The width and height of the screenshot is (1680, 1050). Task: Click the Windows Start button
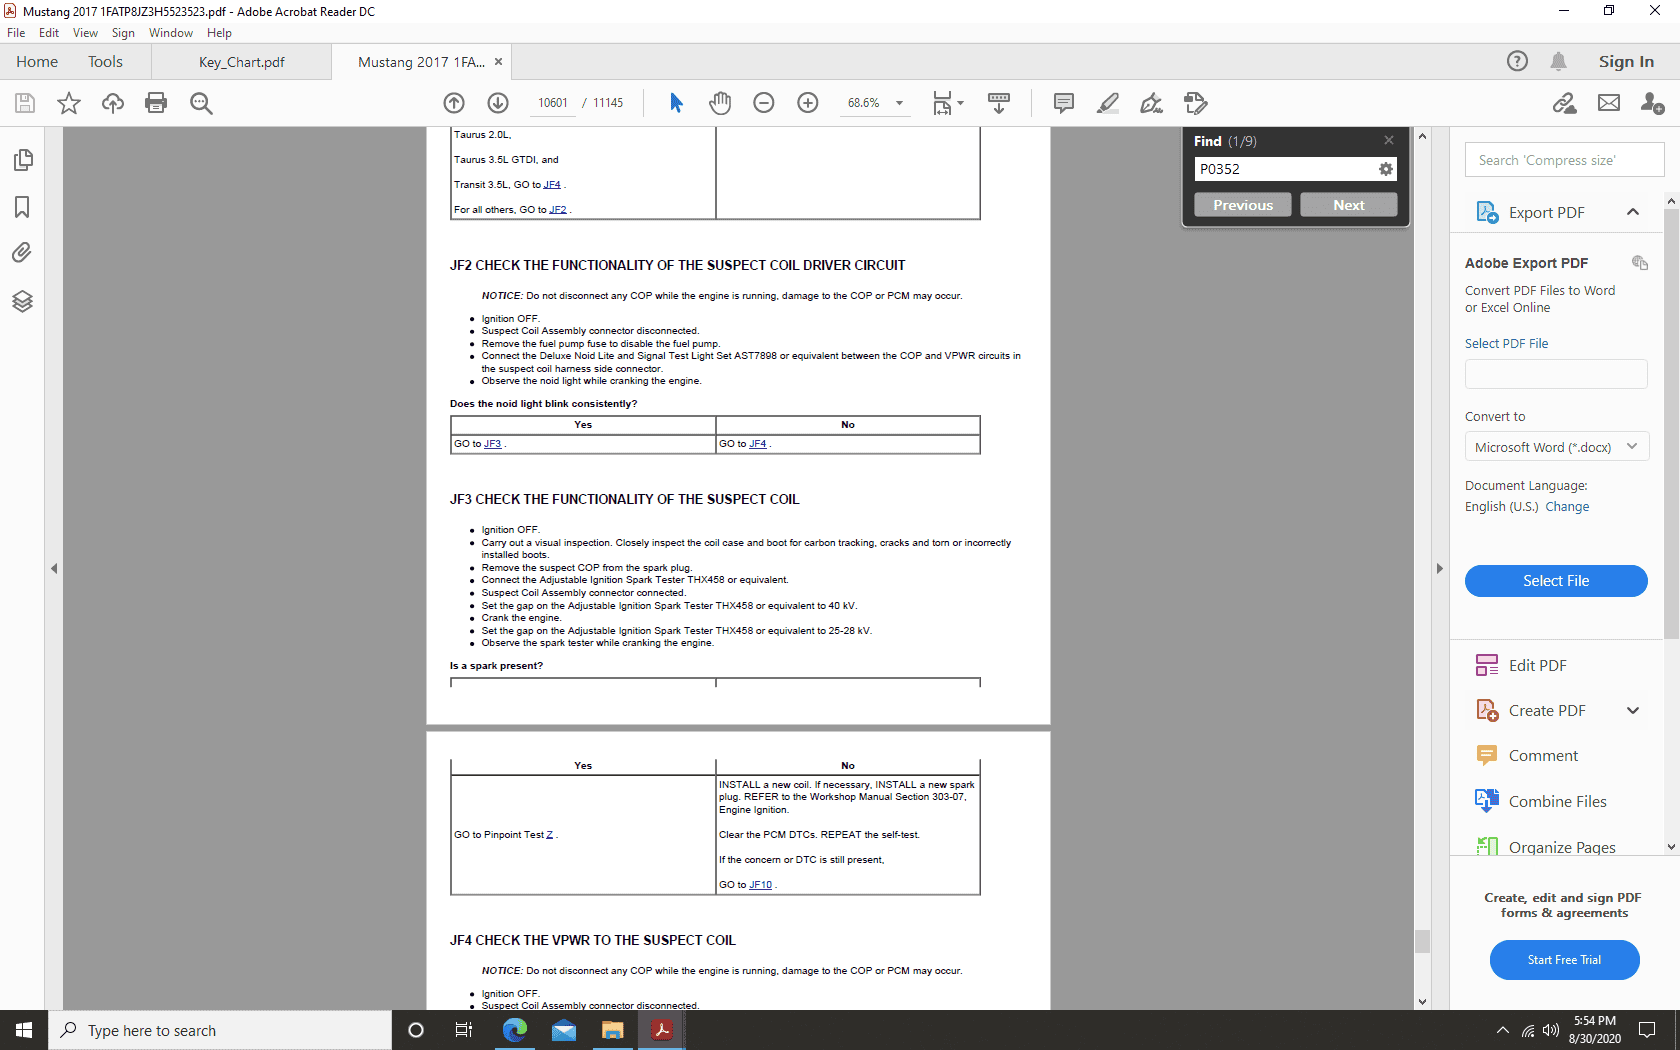coord(24,1030)
